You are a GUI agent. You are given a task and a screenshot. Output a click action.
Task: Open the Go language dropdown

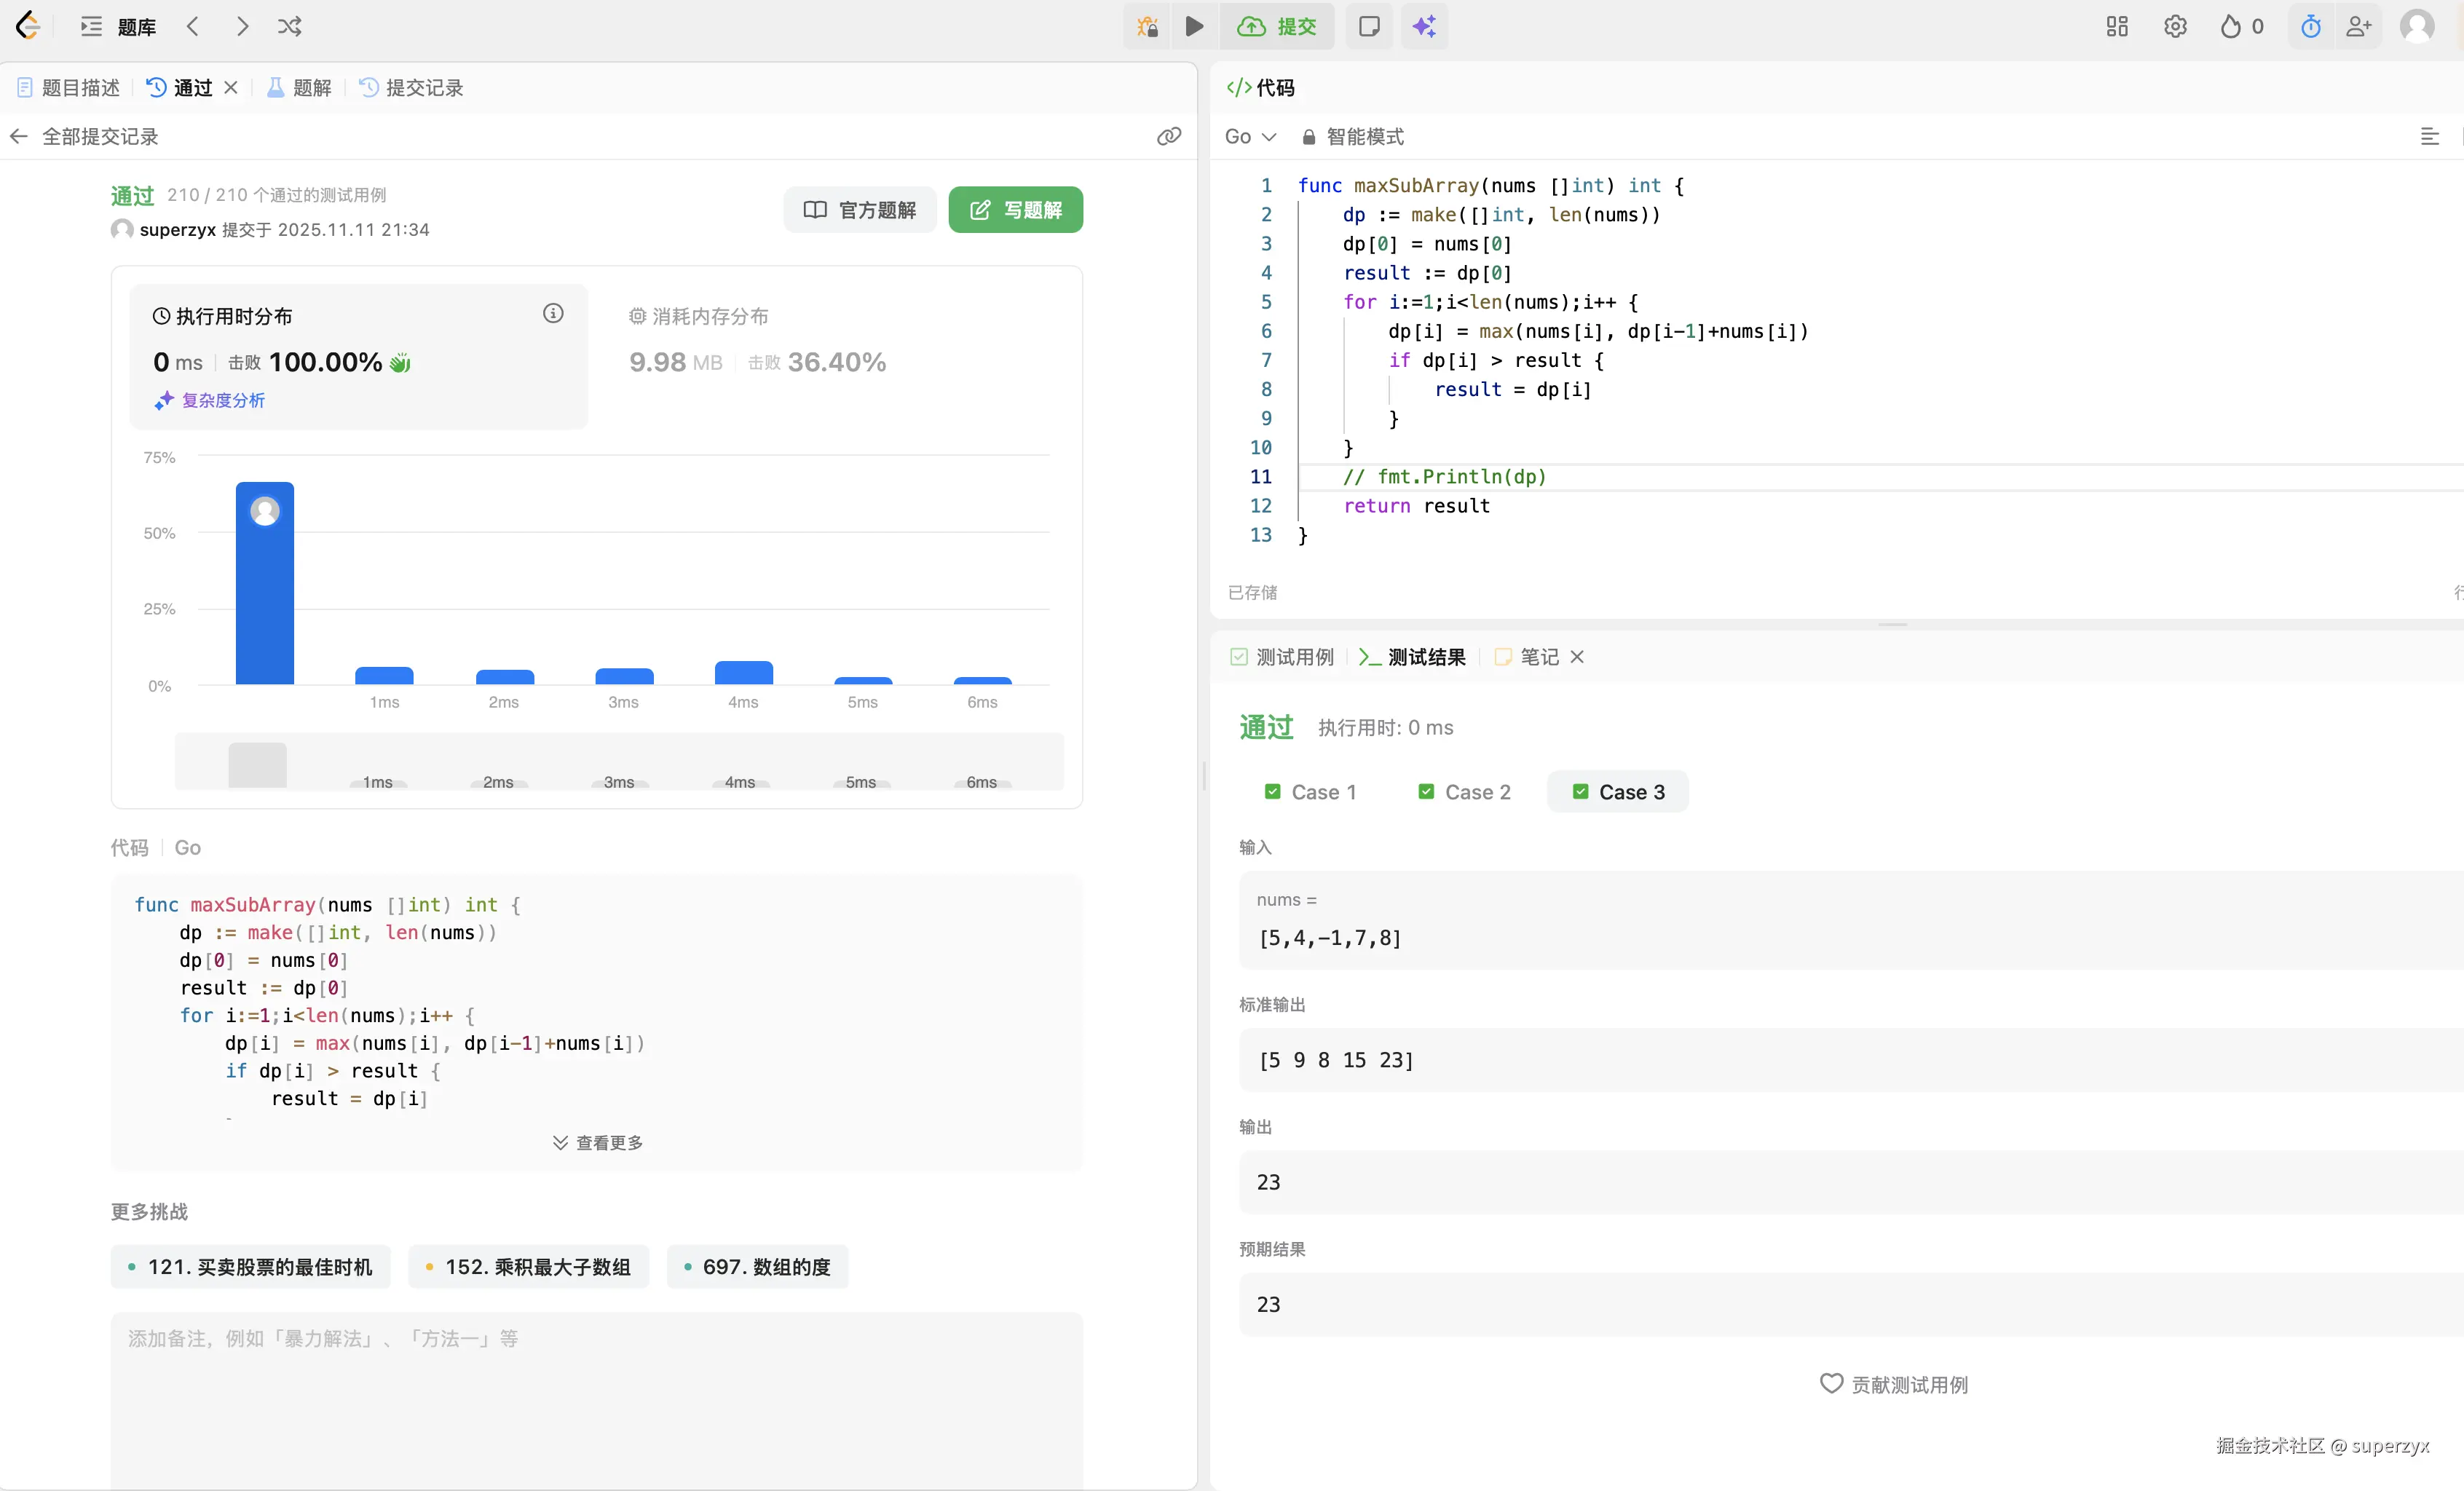[x=1250, y=137]
